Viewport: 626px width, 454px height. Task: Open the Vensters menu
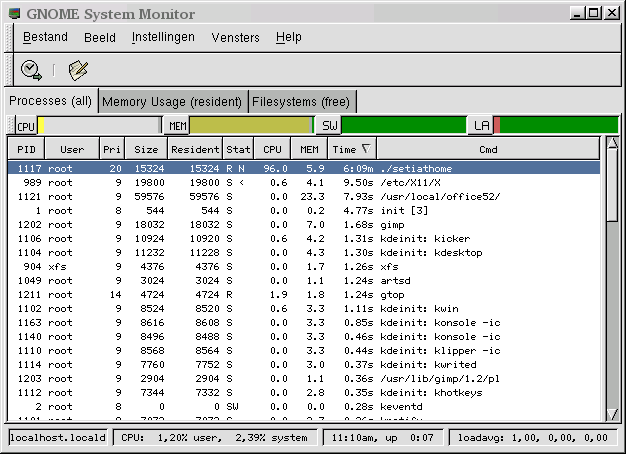pyautogui.click(x=236, y=38)
